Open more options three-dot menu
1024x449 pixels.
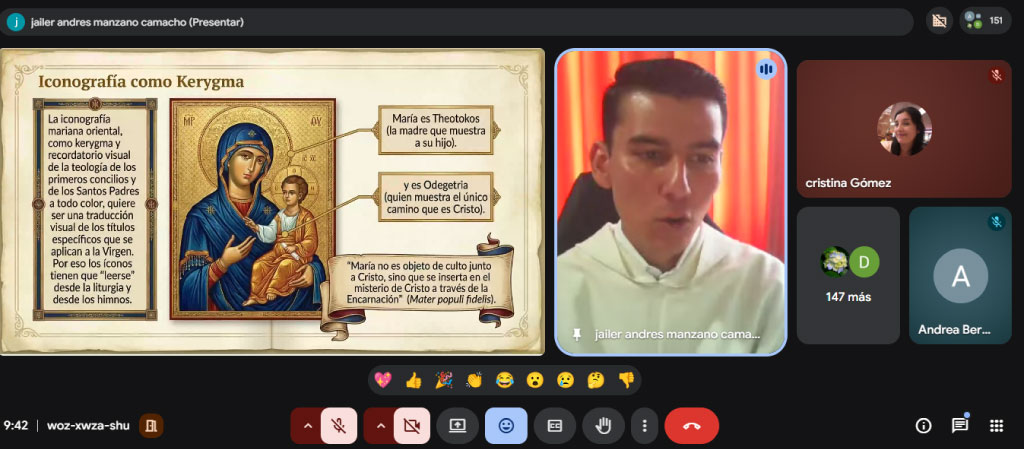[x=645, y=426]
